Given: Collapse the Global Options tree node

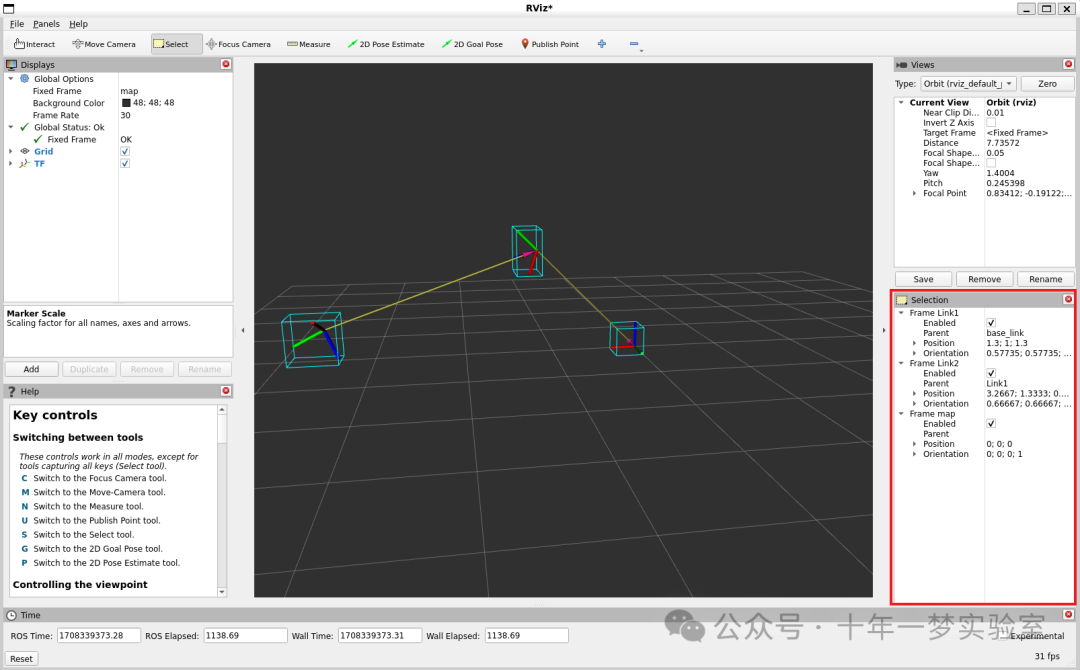Looking at the screenshot, I should (10, 78).
